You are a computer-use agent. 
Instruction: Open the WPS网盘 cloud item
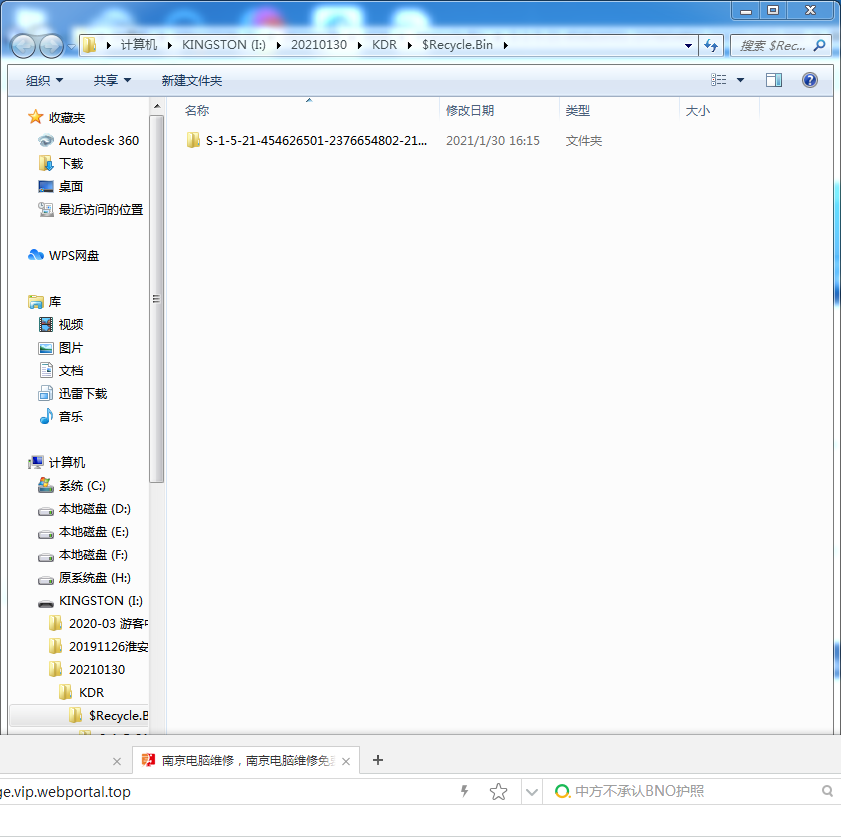(x=73, y=255)
